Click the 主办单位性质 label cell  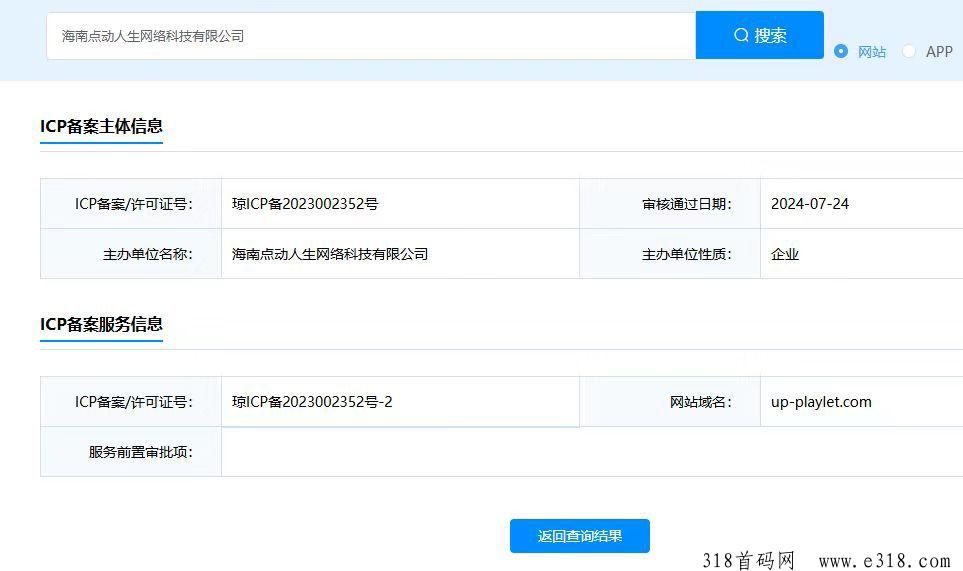(670, 254)
